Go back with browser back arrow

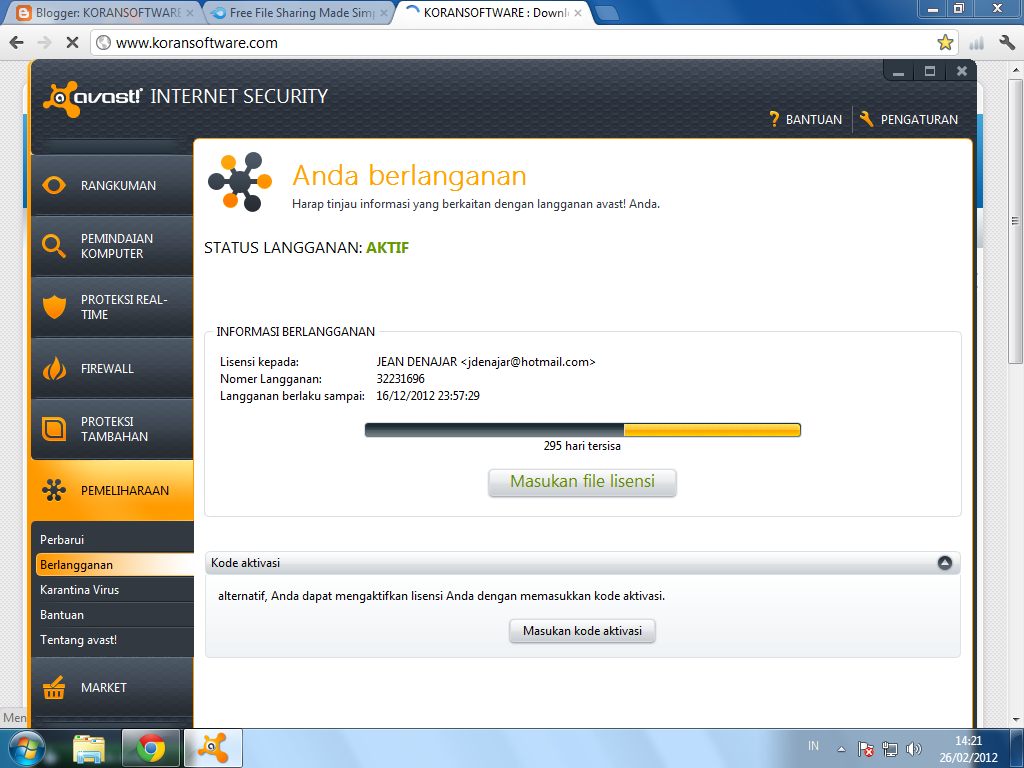point(16,42)
